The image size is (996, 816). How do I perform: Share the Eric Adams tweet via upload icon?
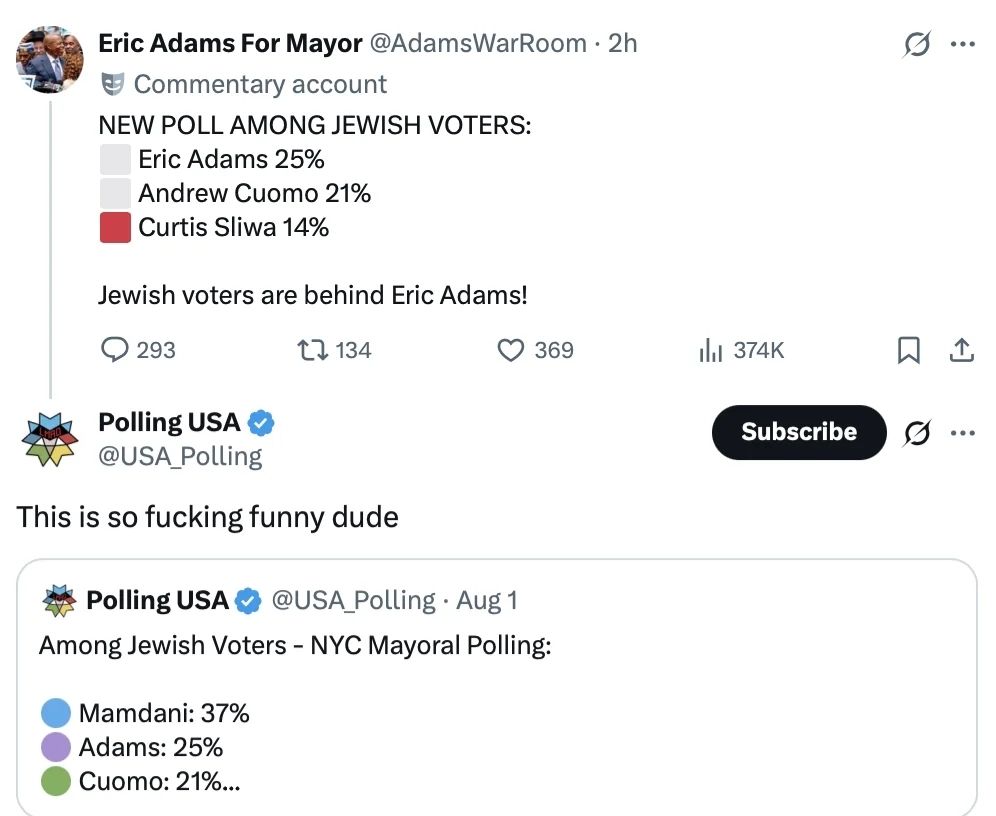(962, 350)
